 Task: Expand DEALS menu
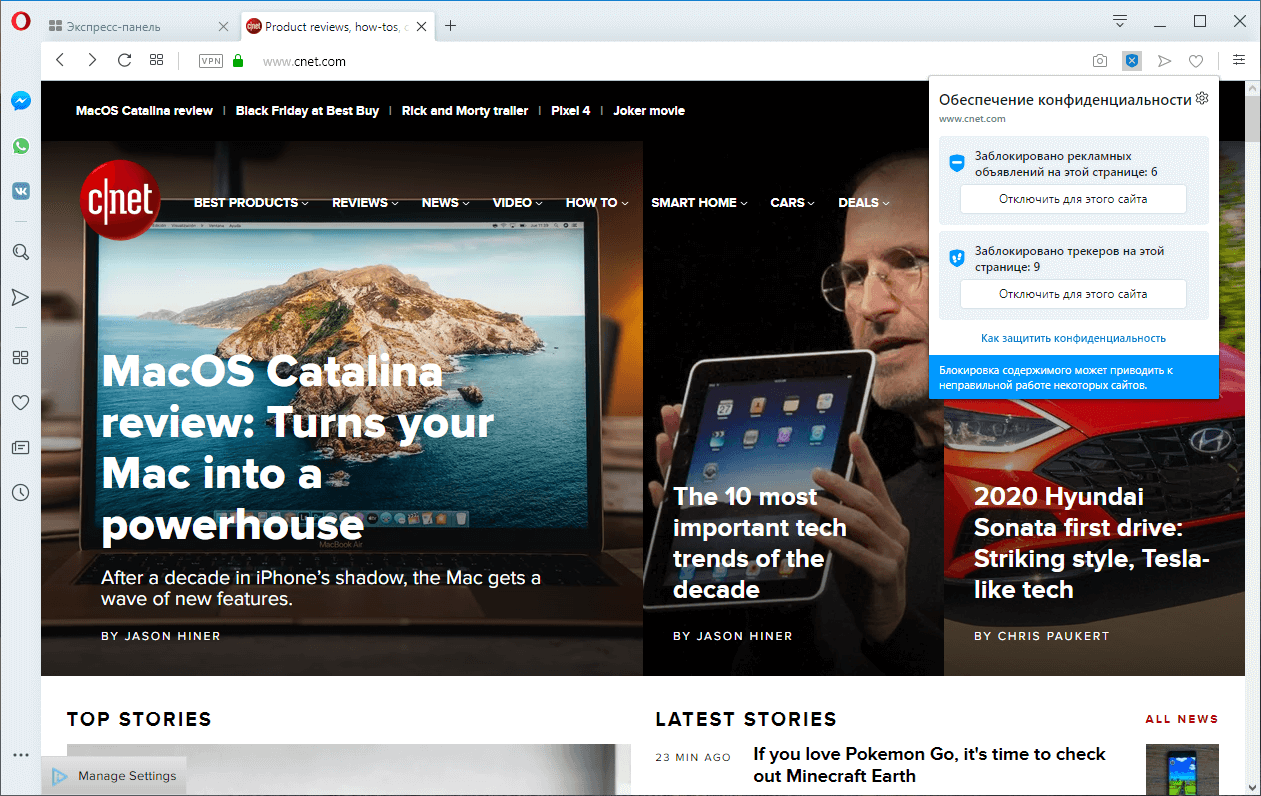[x=864, y=202]
